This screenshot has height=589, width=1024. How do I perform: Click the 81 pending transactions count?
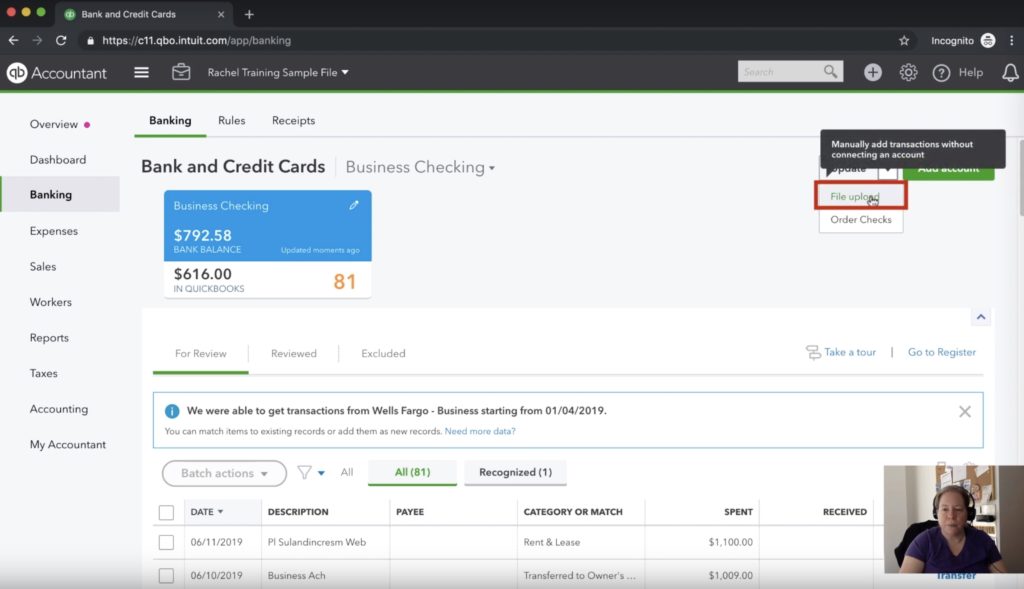[345, 281]
